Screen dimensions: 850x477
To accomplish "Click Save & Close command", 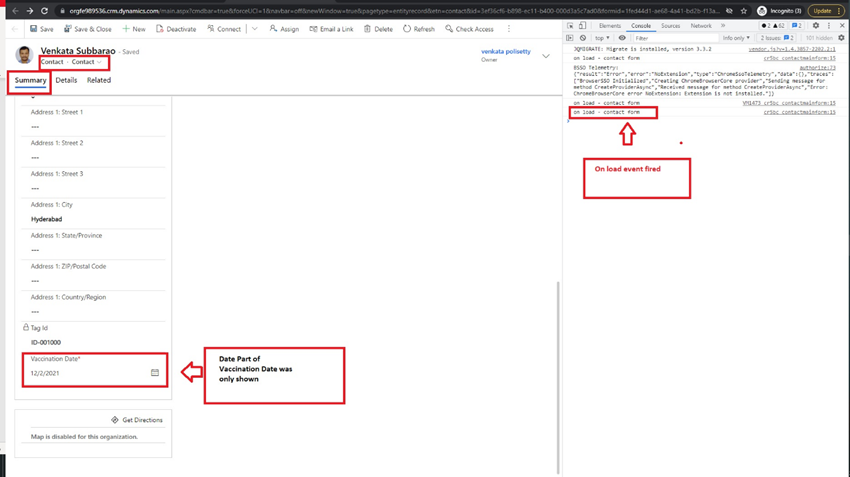I will pyautogui.click(x=87, y=29).
